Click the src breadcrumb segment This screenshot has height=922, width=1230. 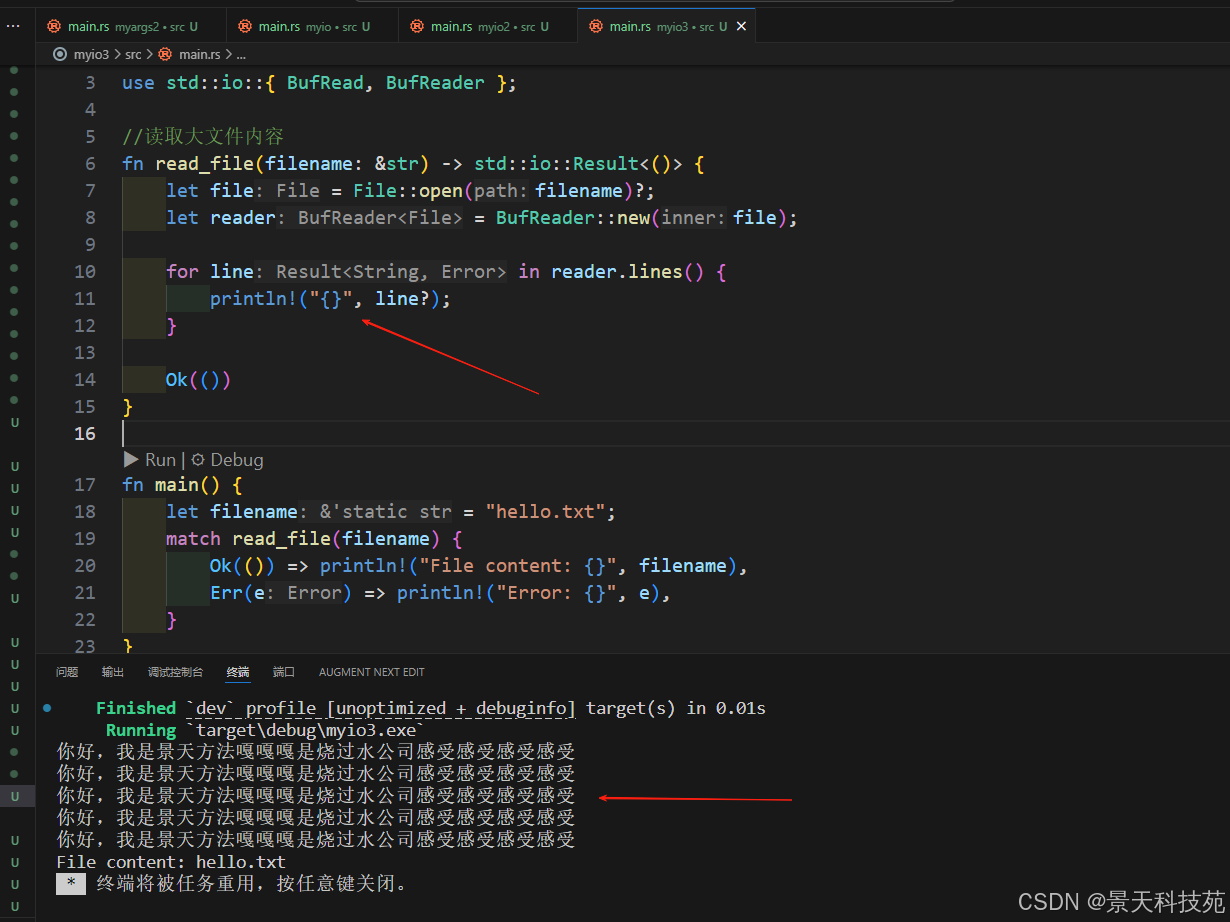[133, 54]
